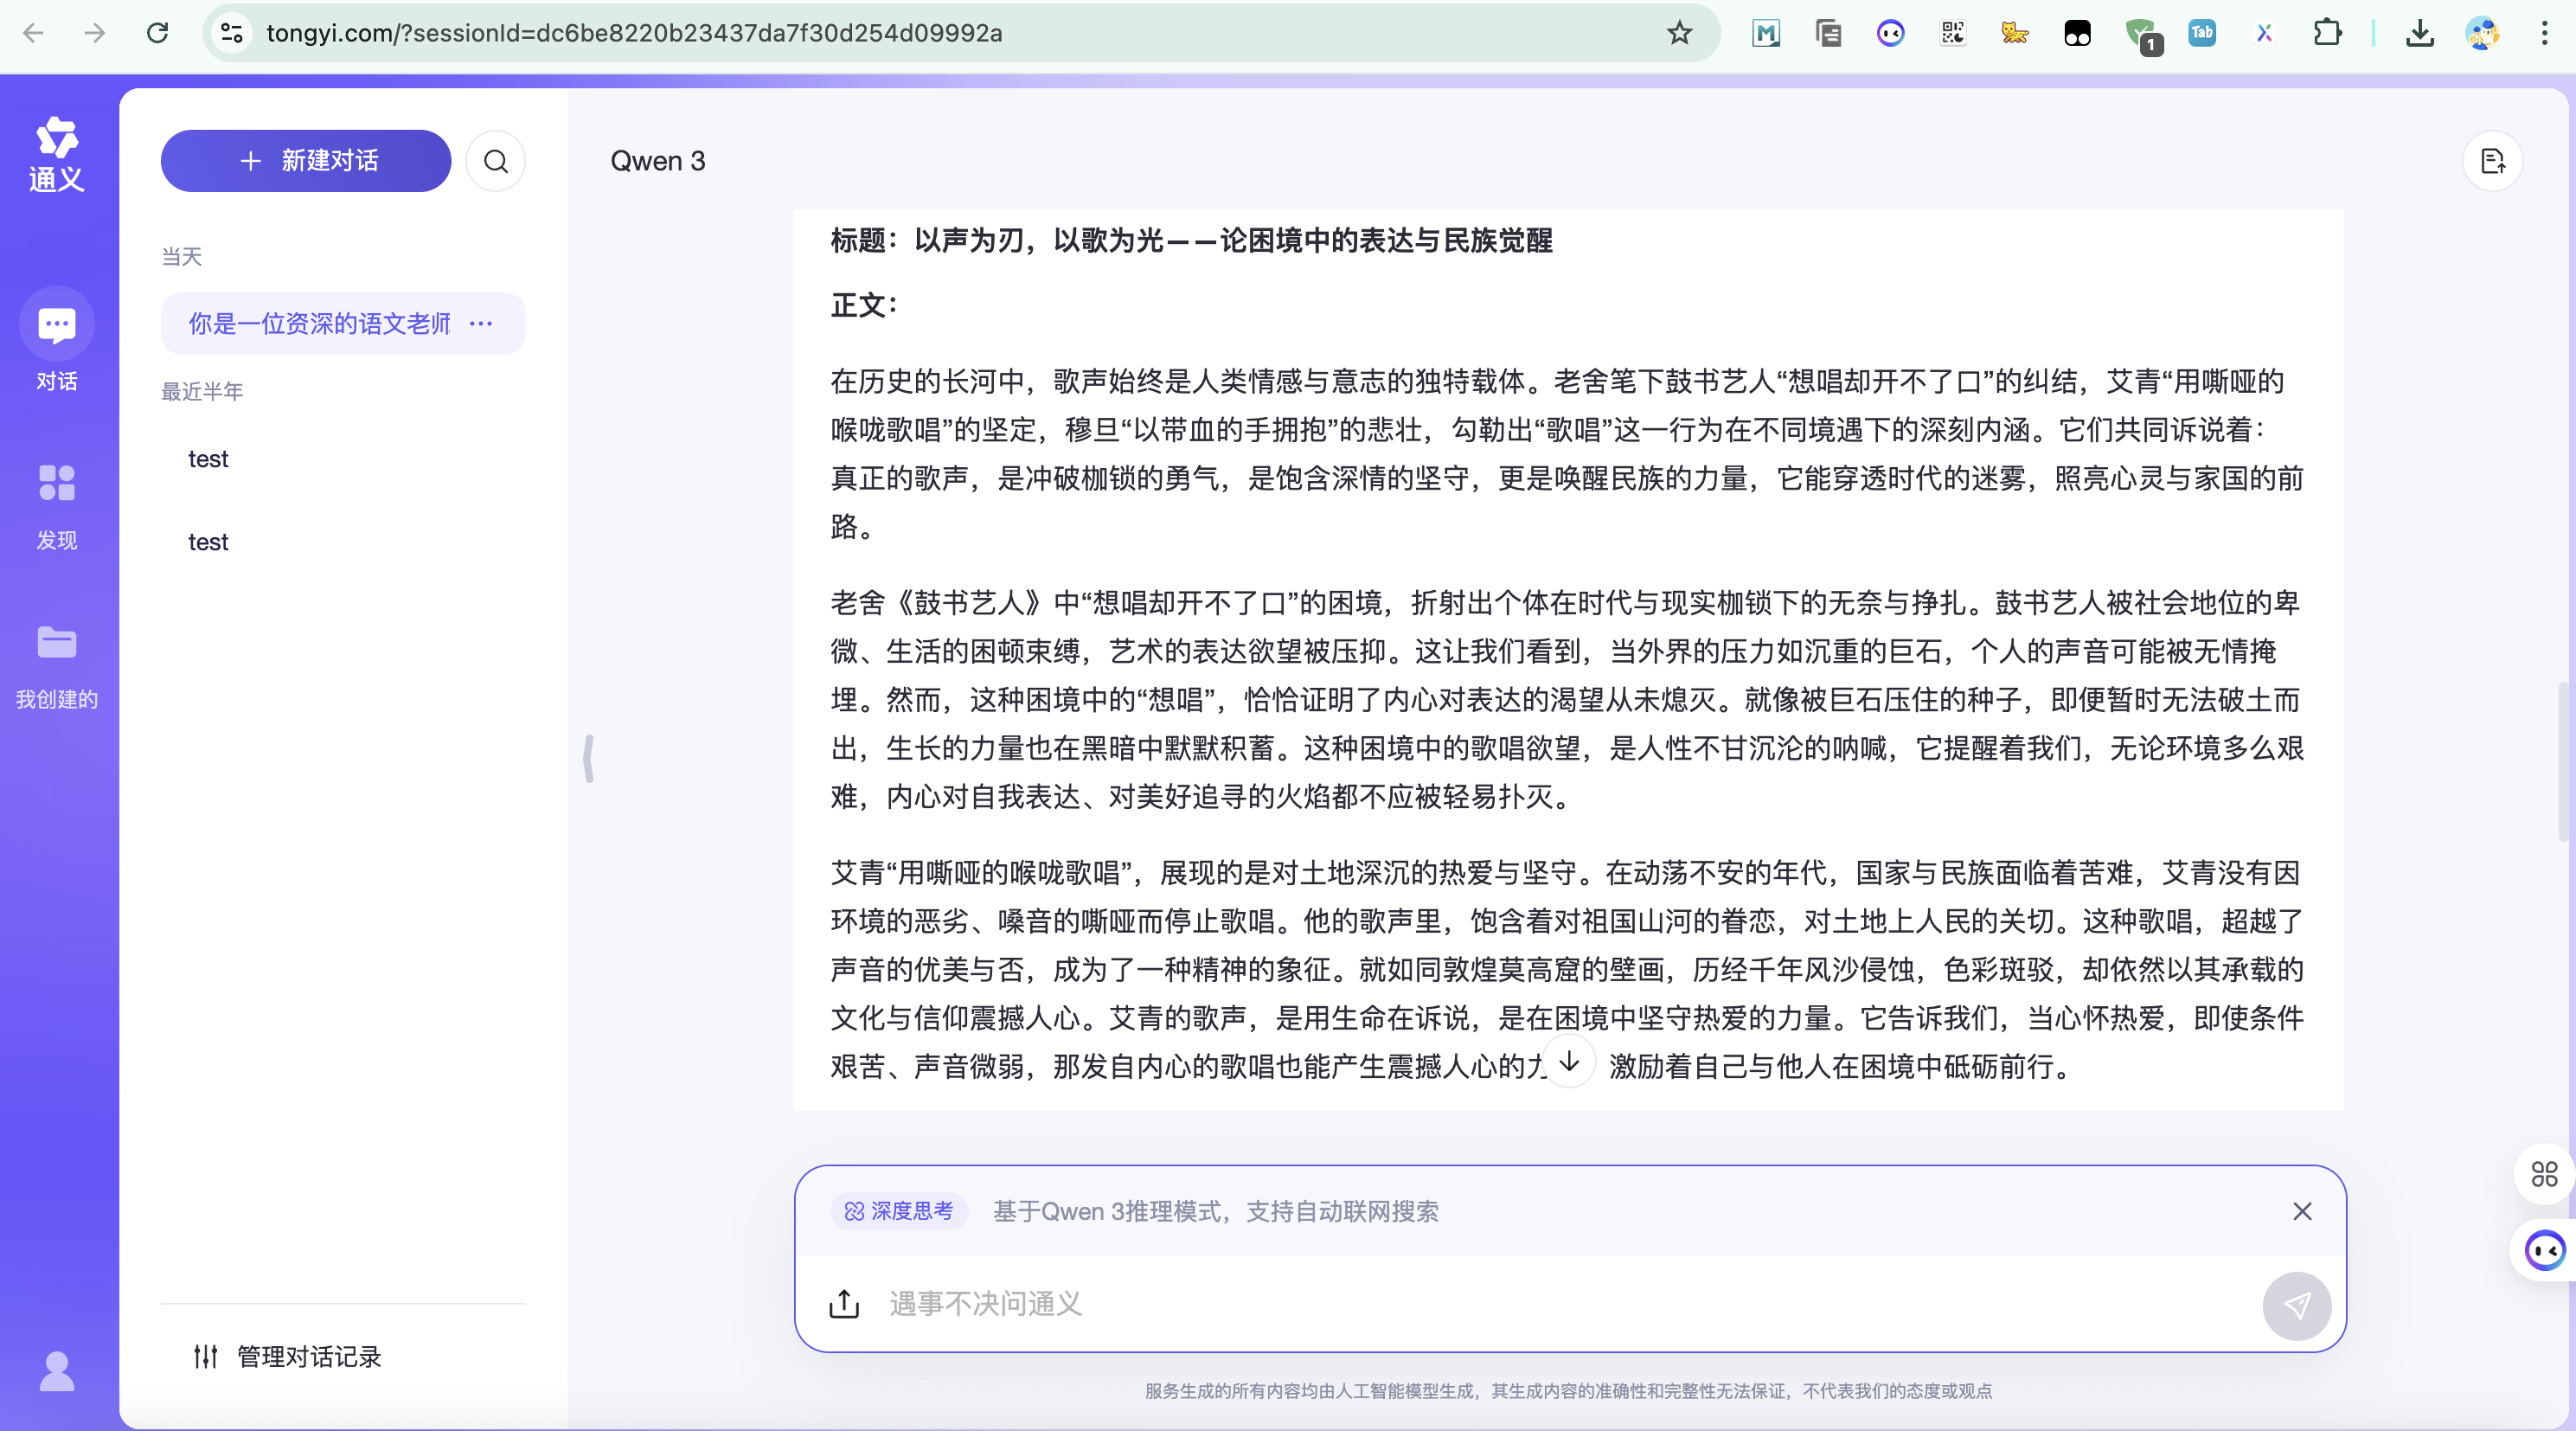Bookmark this page with star icon
Viewport: 2576px width, 1431px height.
1679,33
